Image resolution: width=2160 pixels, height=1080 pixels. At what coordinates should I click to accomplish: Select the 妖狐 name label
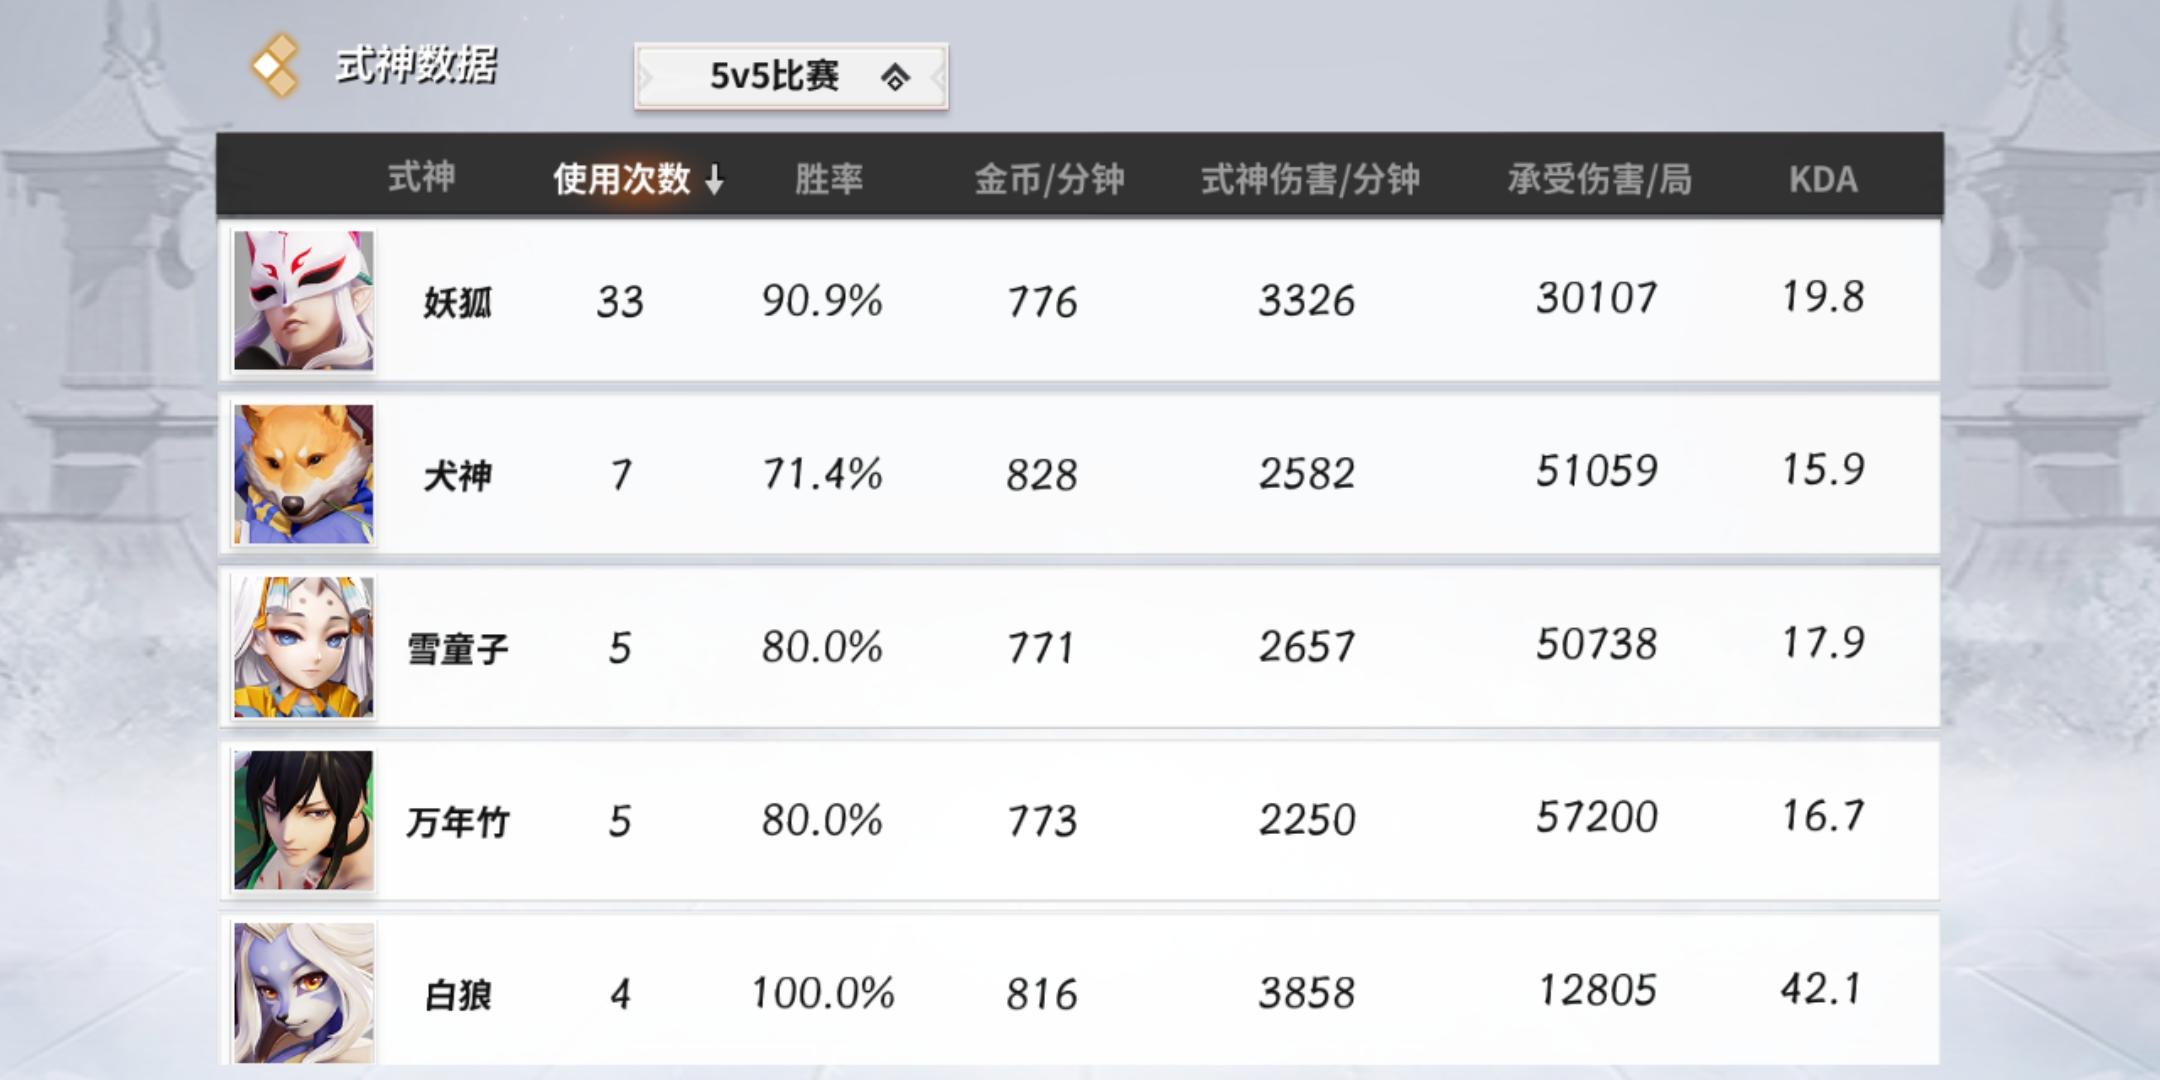click(x=457, y=302)
